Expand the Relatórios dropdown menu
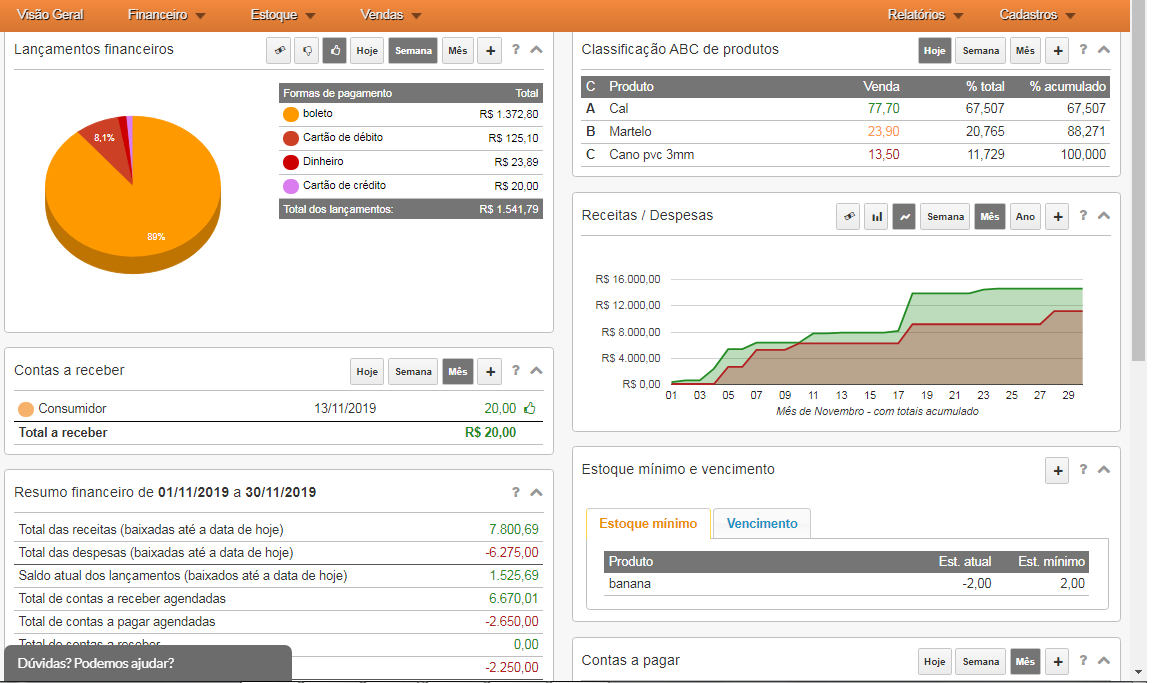 (925, 15)
